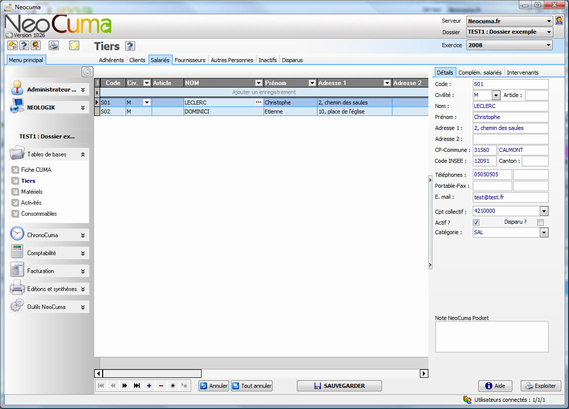Click the help icon next to Tiers title
The height and width of the screenshot is (409, 569).
(130, 46)
